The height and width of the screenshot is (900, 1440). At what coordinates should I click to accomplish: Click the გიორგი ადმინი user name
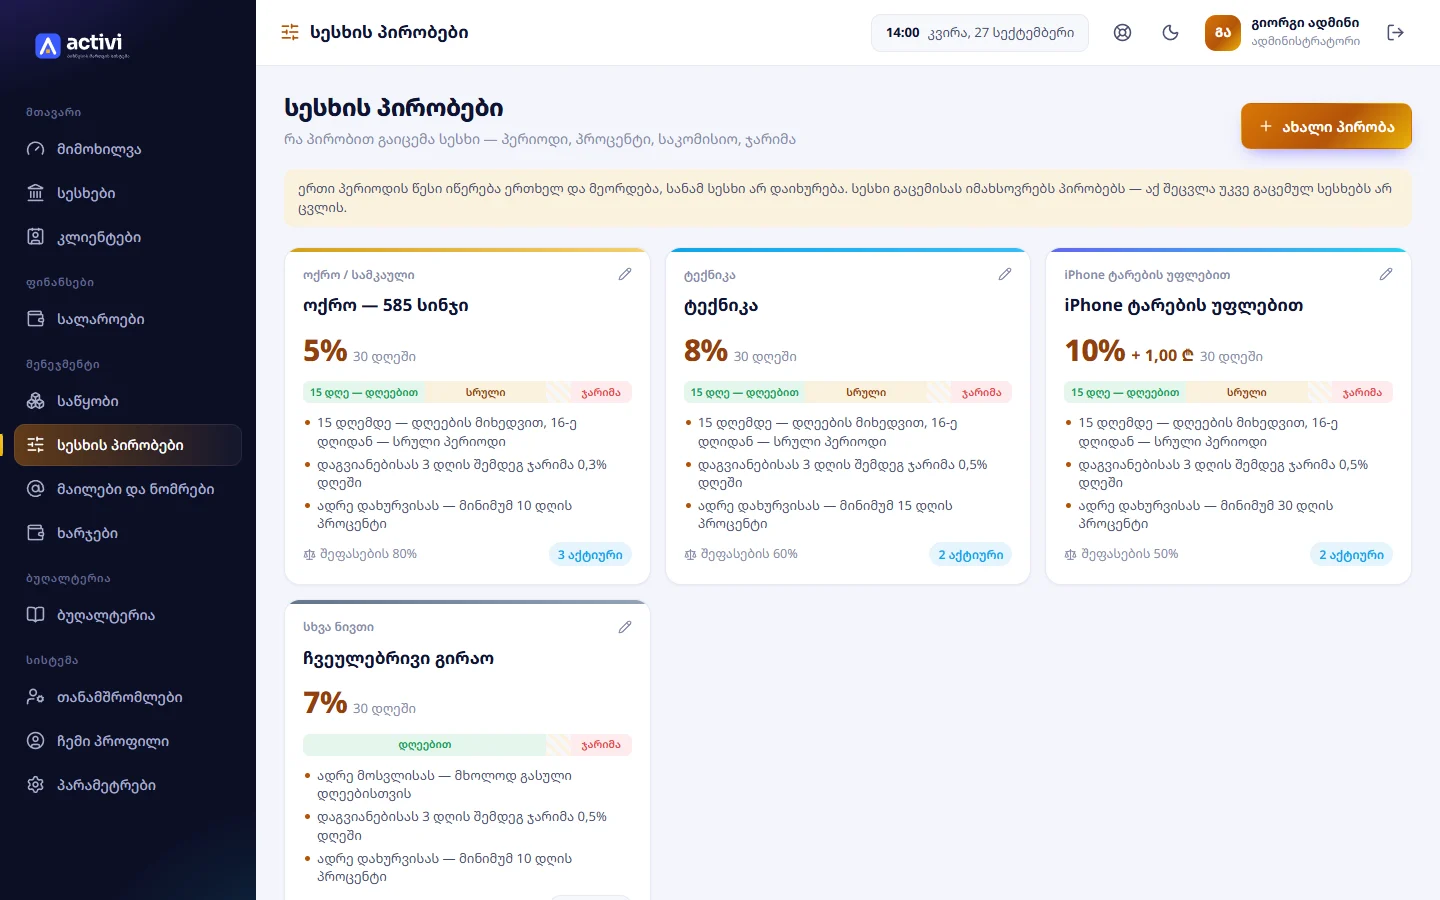[1305, 23]
